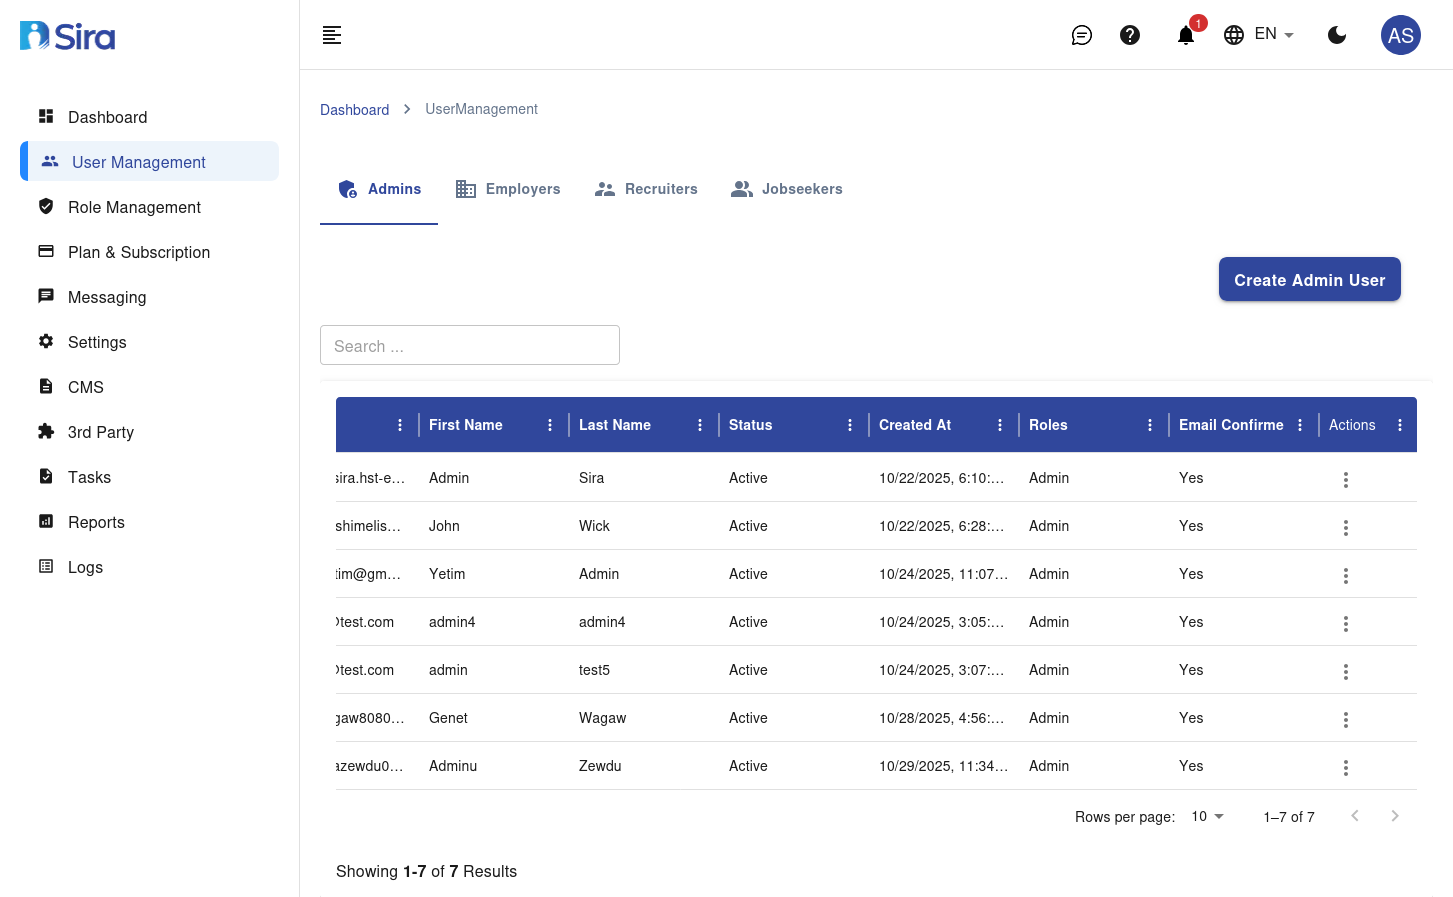The height and width of the screenshot is (897, 1453).
Task: Open column options for the Roles column
Action: tap(1149, 424)
